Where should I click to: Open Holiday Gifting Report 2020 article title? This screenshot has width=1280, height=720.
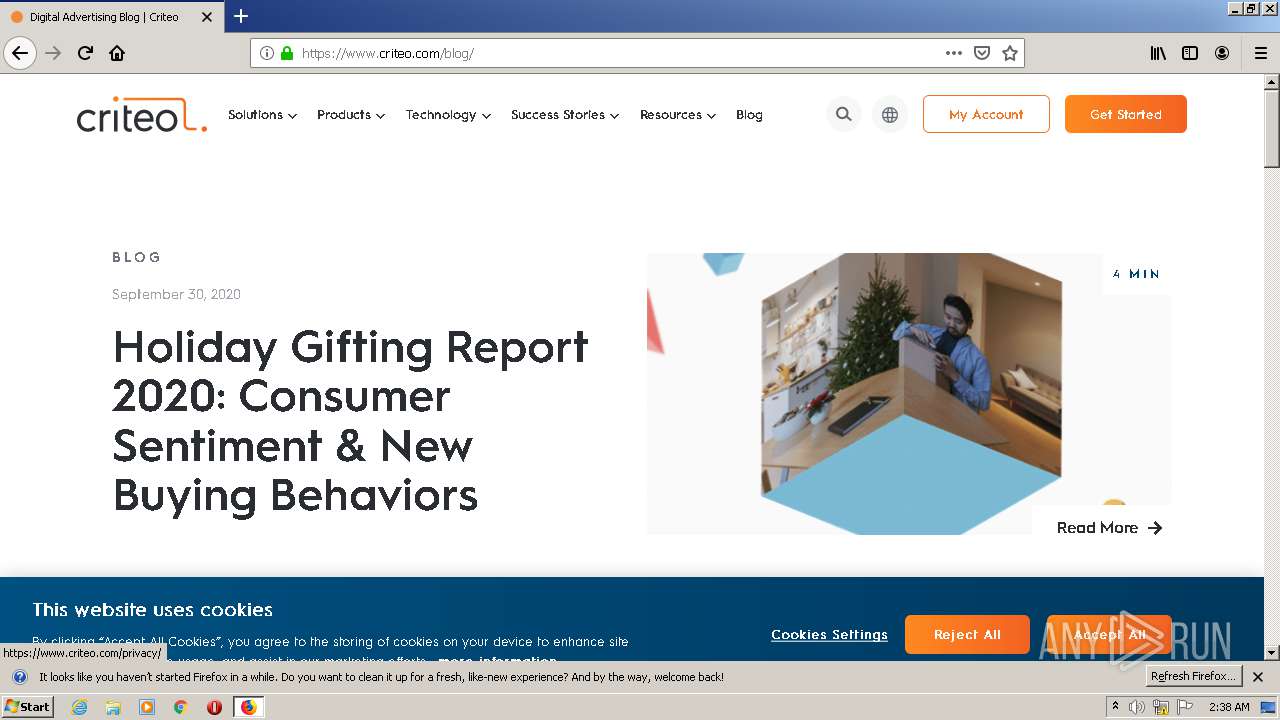click(351, 420)
